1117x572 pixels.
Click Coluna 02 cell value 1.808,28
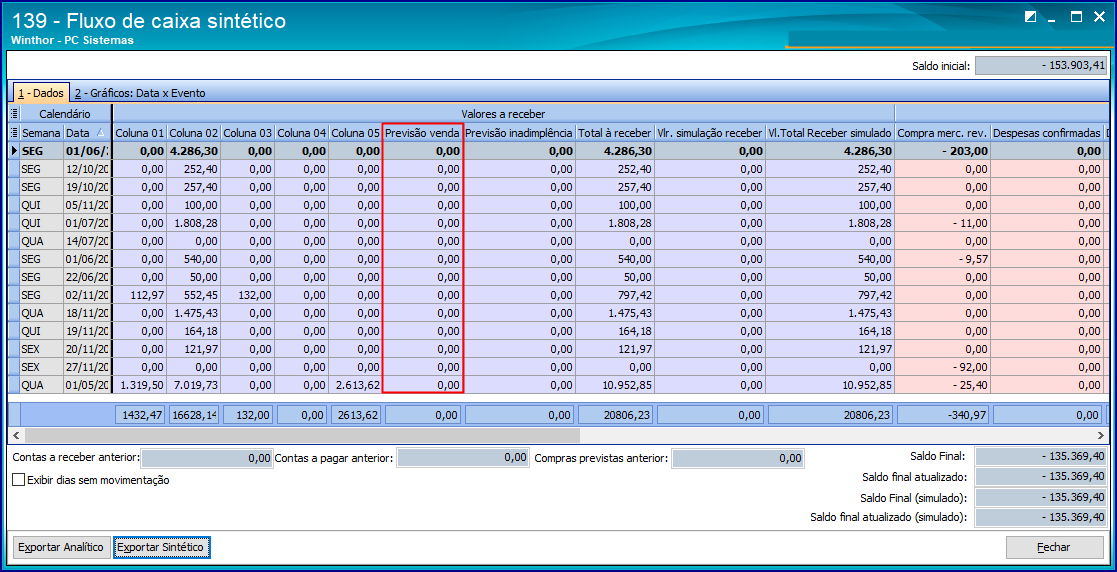(x=194, y=223)
